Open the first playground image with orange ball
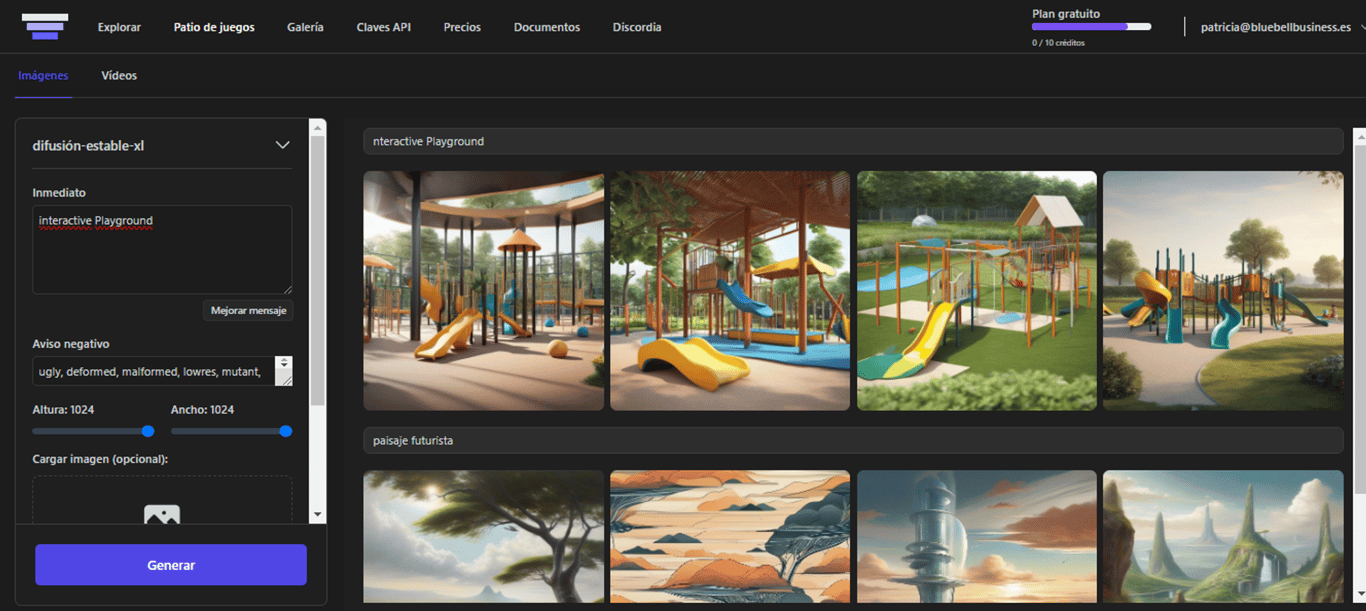This screenshot has height=611, width=1366. 483,290
